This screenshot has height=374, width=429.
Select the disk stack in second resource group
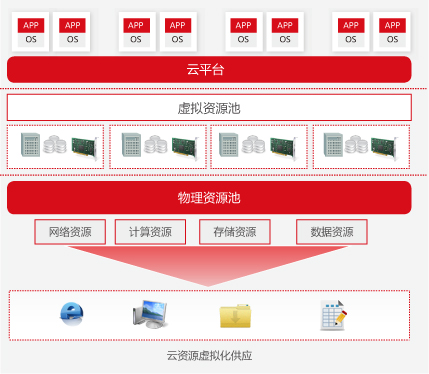click(156, 145)
